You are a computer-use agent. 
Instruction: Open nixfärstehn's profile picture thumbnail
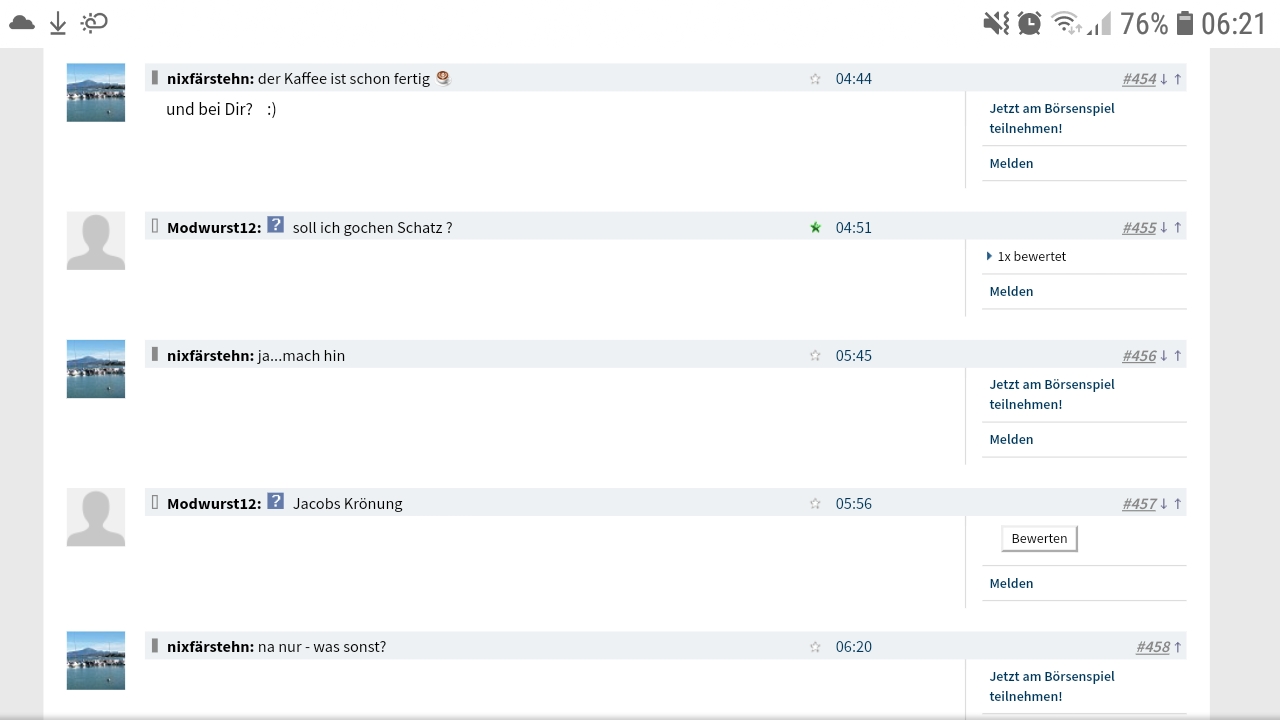coord(95,92)
